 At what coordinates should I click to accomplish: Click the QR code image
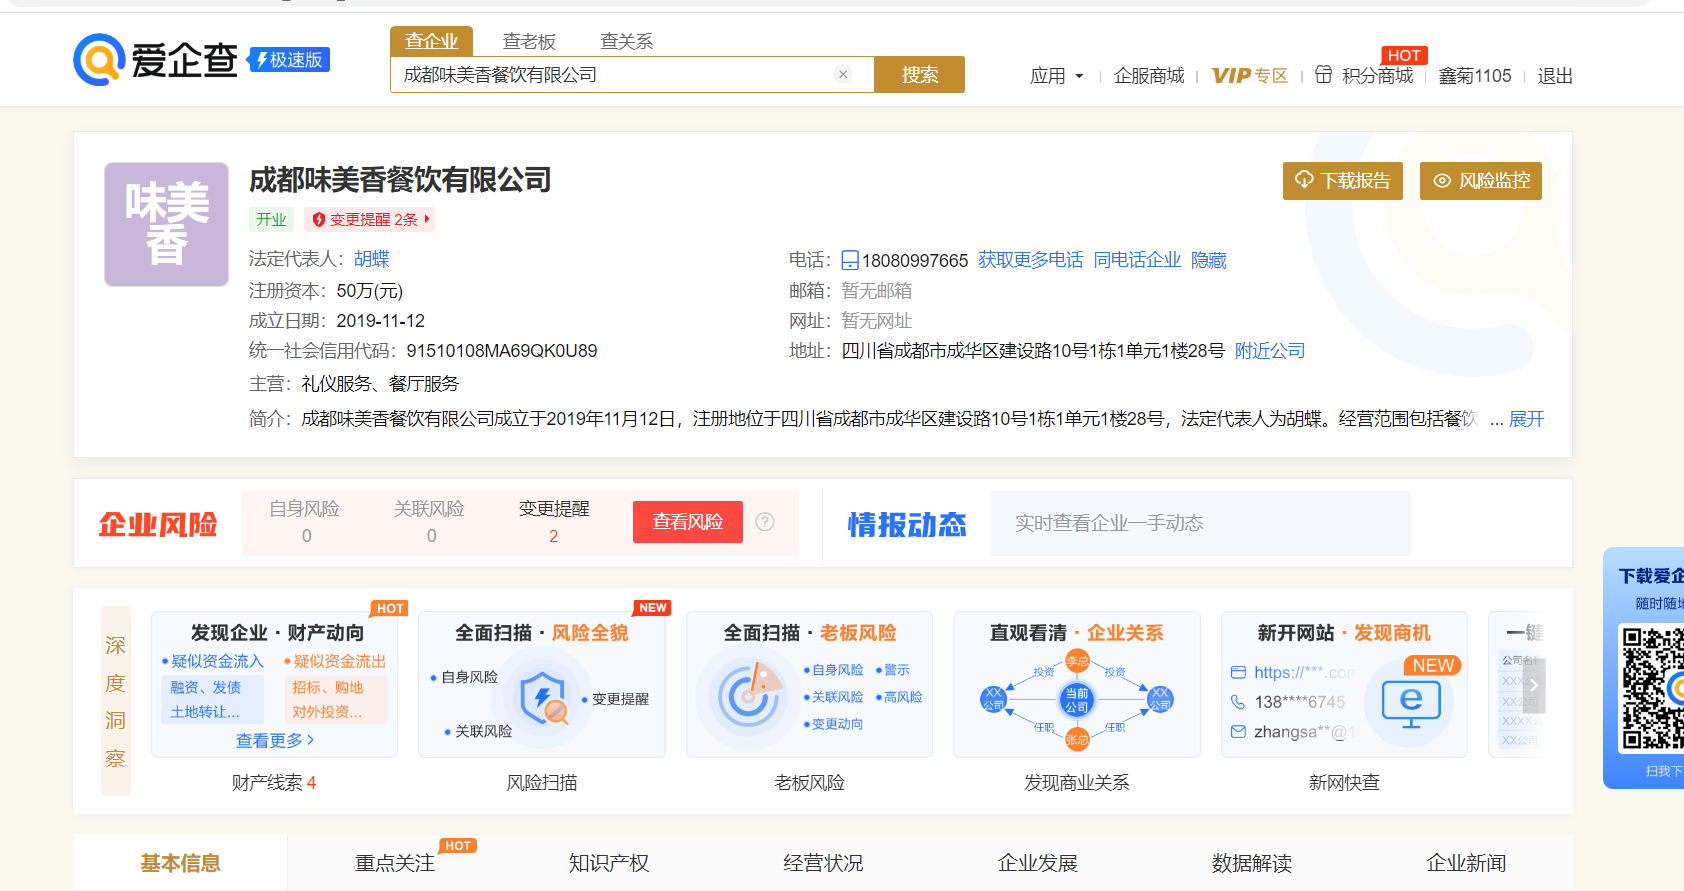[1653, 687]
